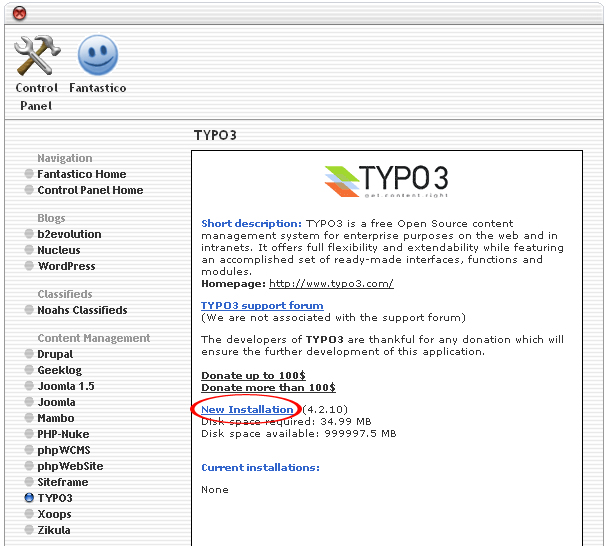Click the 'Short description:' heading
606x546 pixels.
(251, 224)
